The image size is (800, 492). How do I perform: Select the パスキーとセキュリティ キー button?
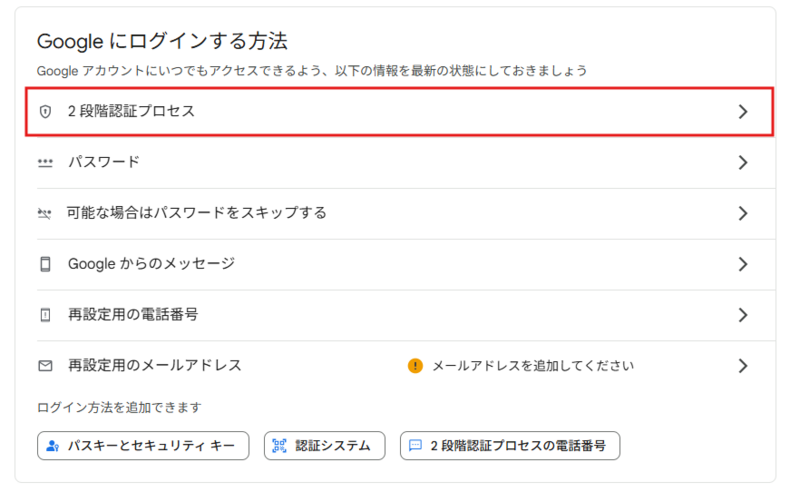(143, 446)
